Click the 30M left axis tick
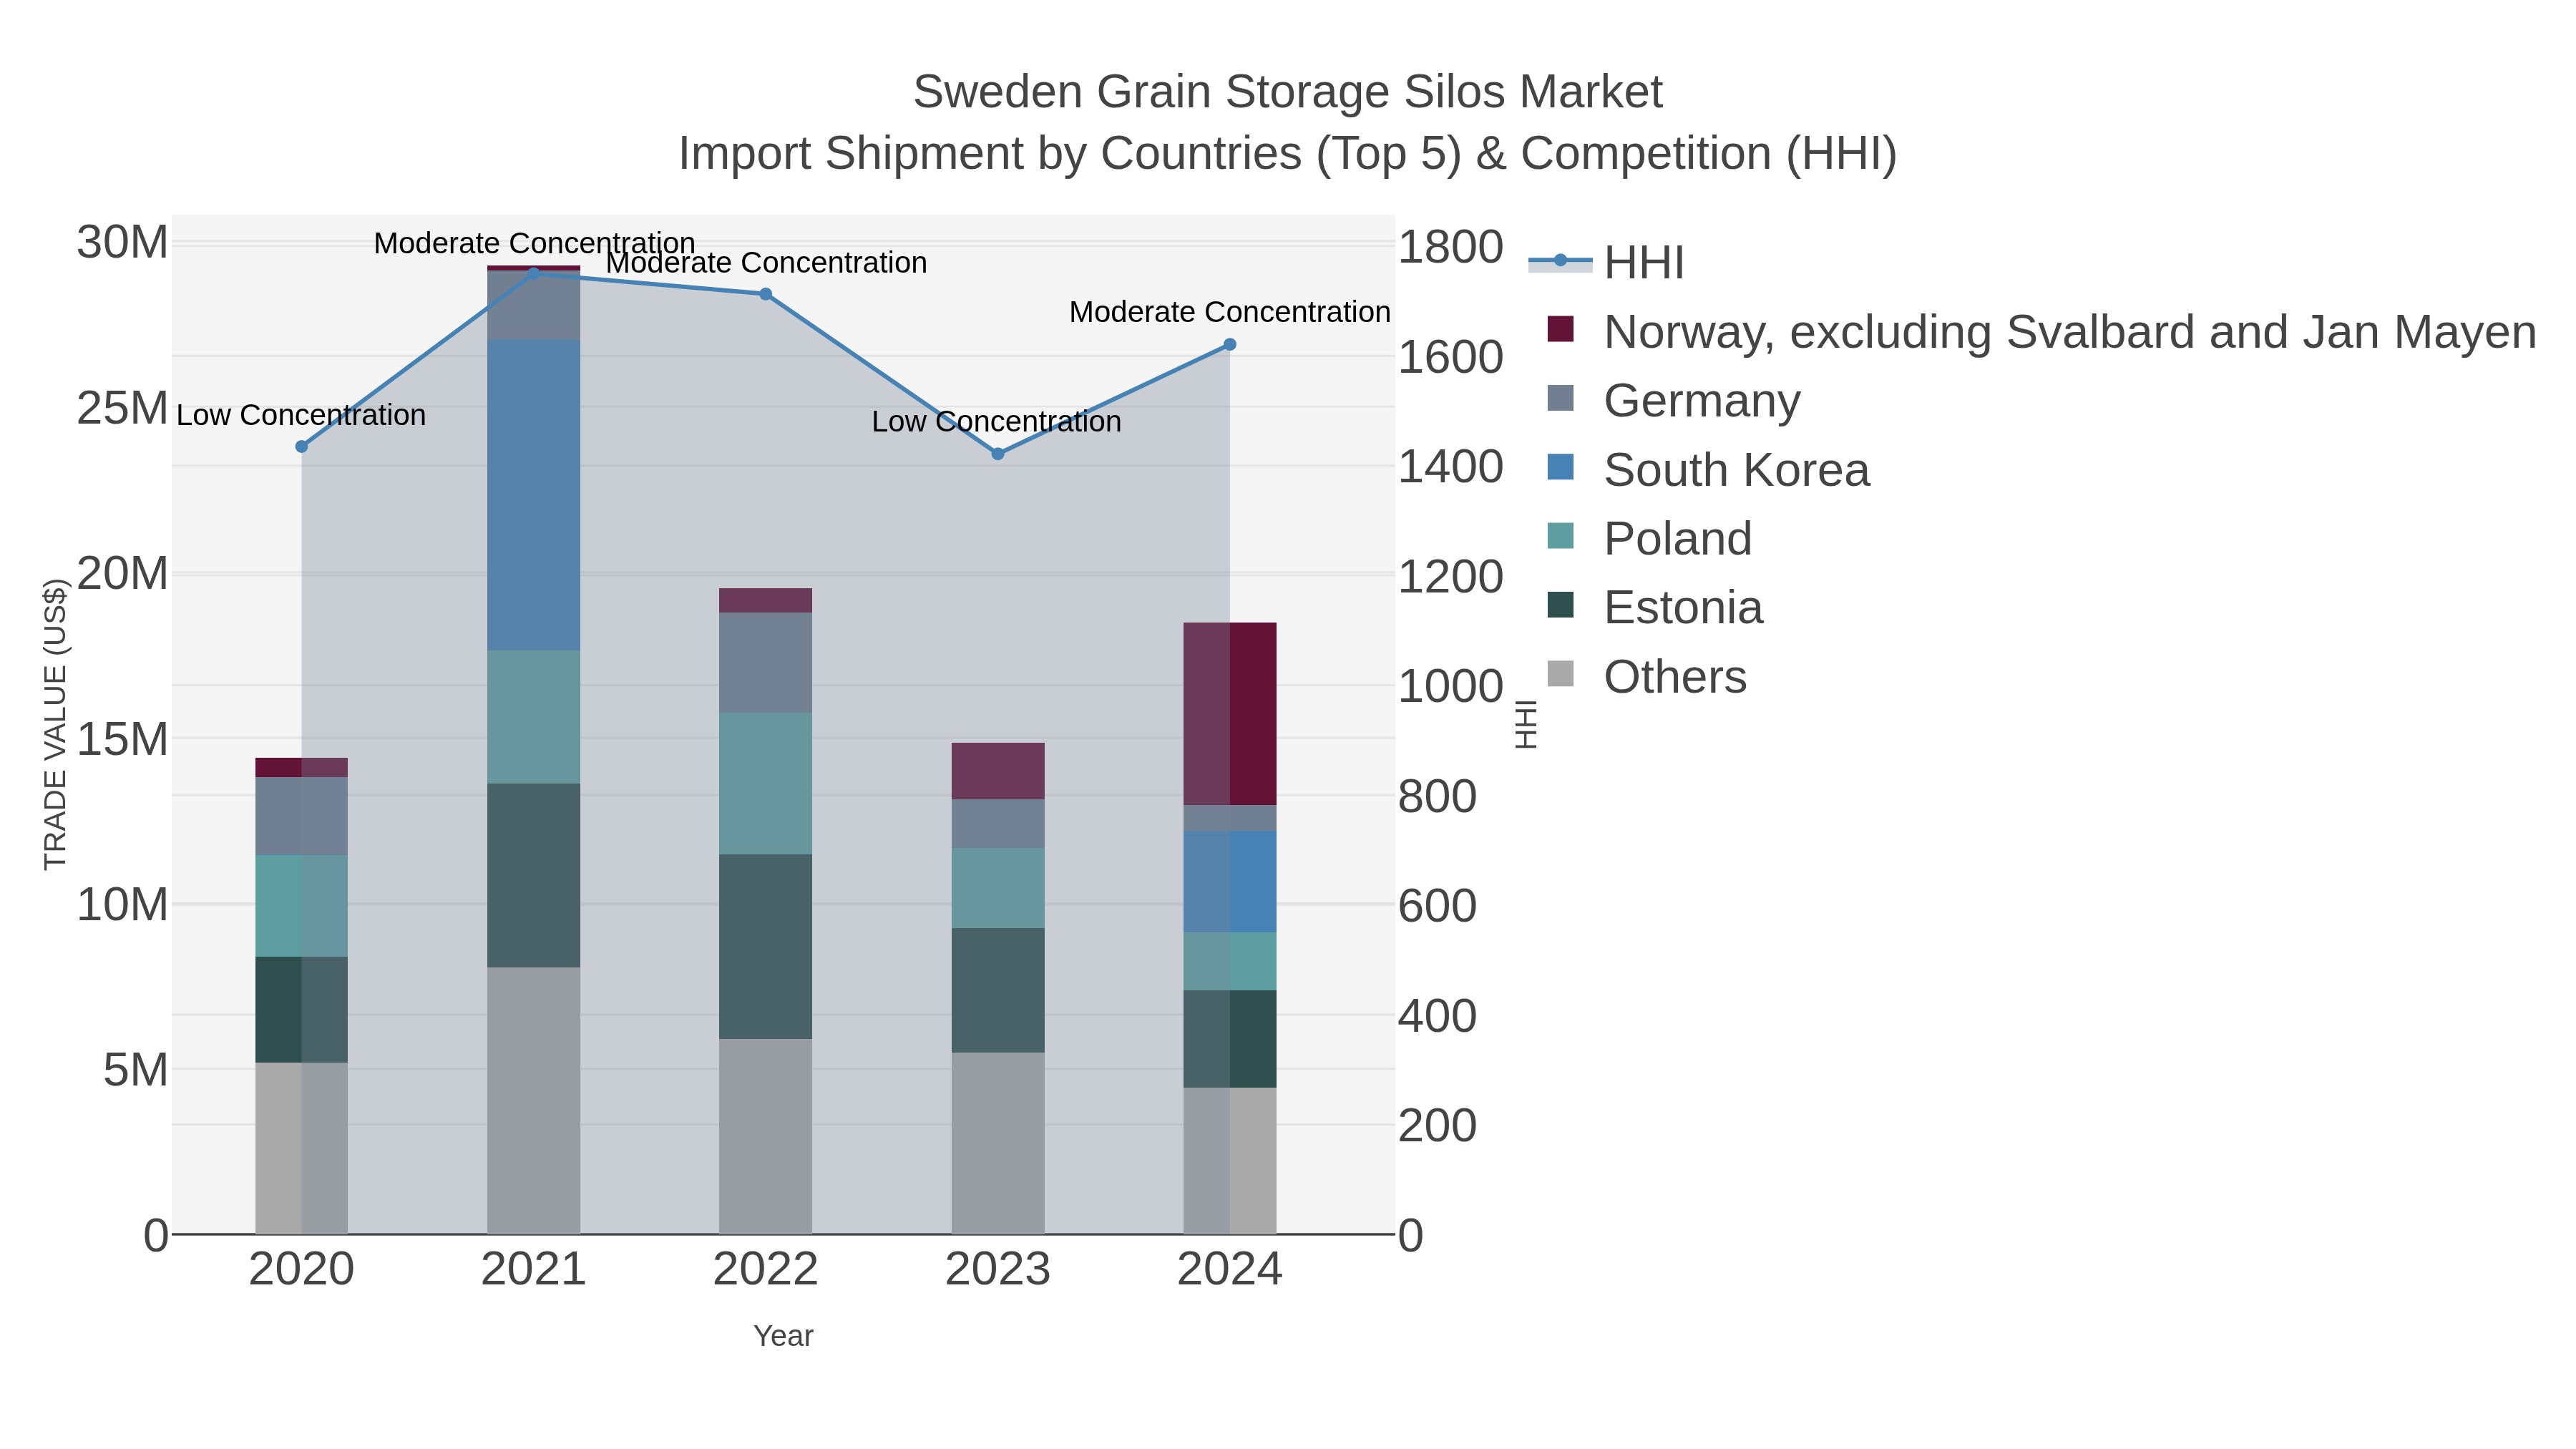Screen dimensions: 2576x1449 (x=122, y=243)
